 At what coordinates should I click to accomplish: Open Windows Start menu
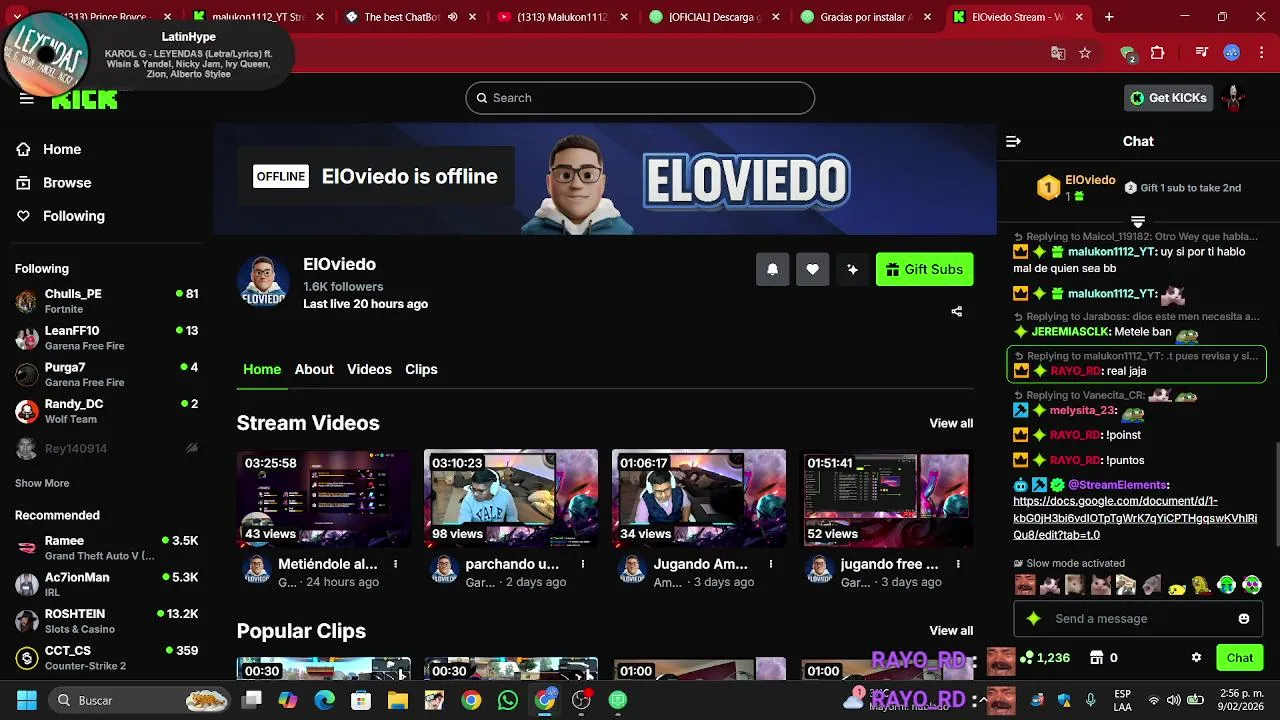coord(27,700)
